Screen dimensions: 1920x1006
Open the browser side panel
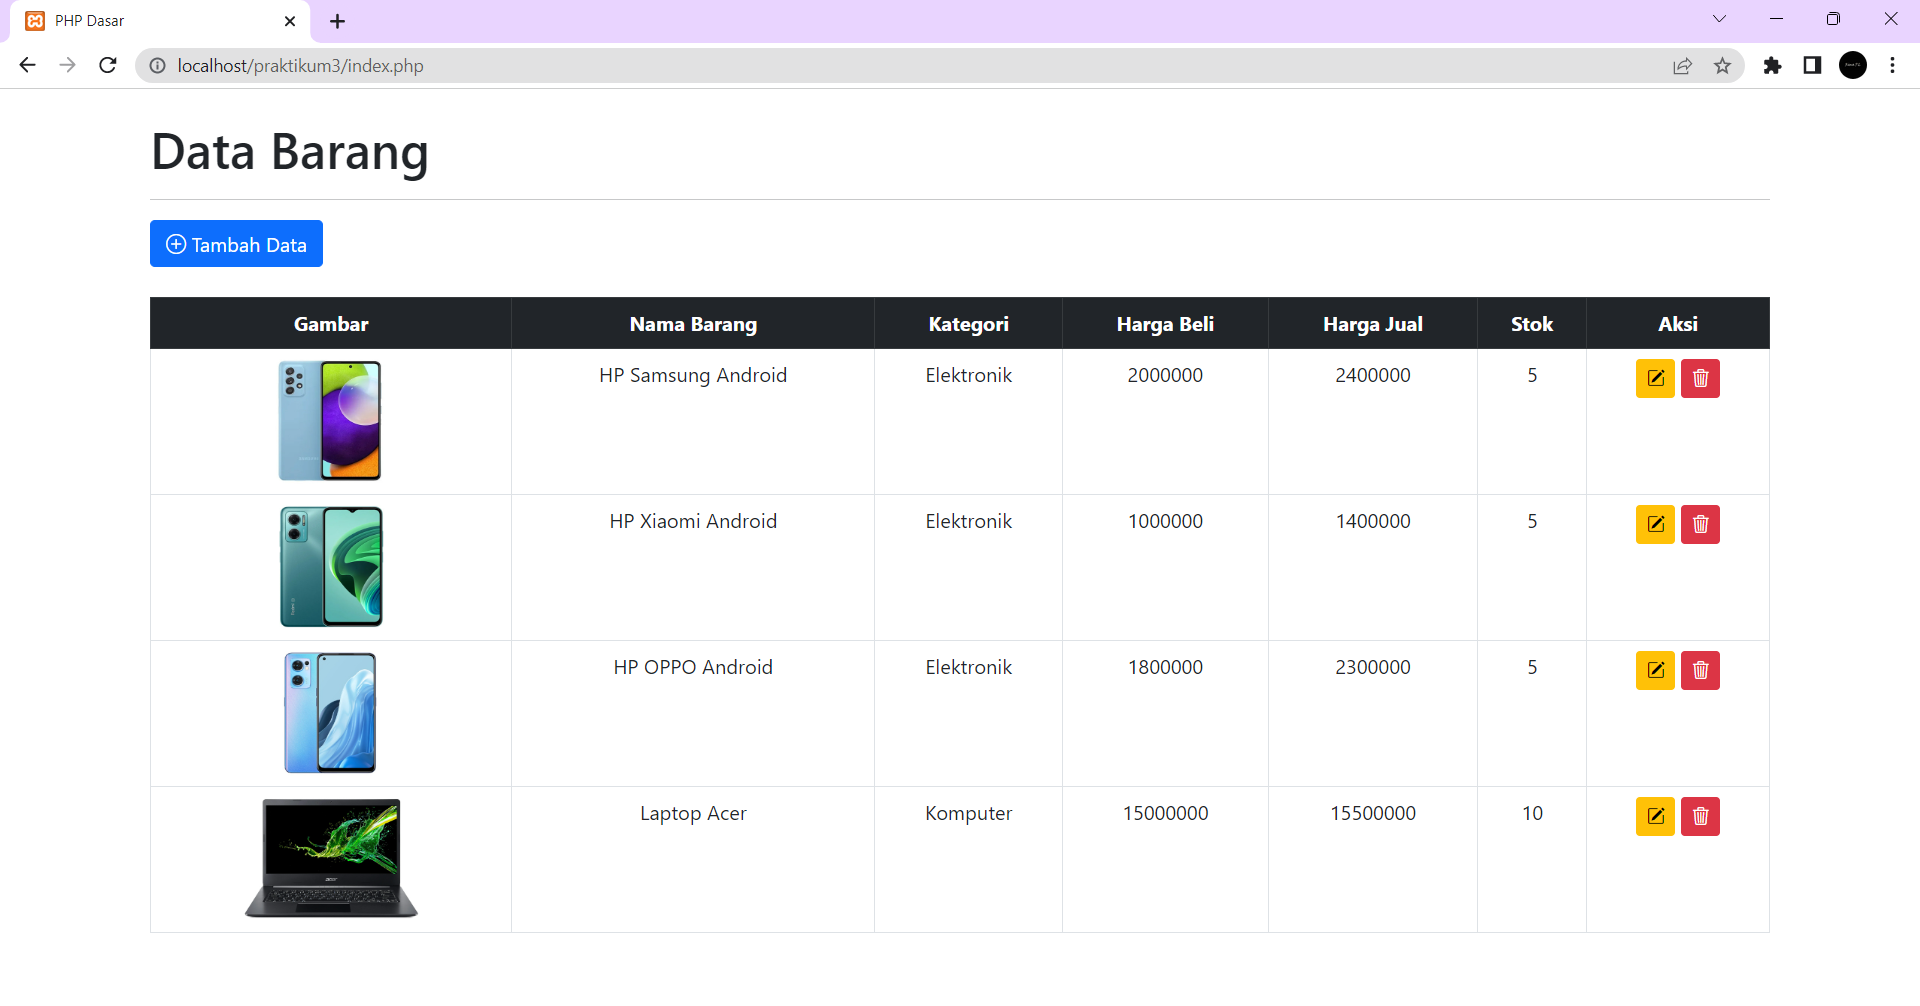pyautogui.click(x=1812, y=65)
